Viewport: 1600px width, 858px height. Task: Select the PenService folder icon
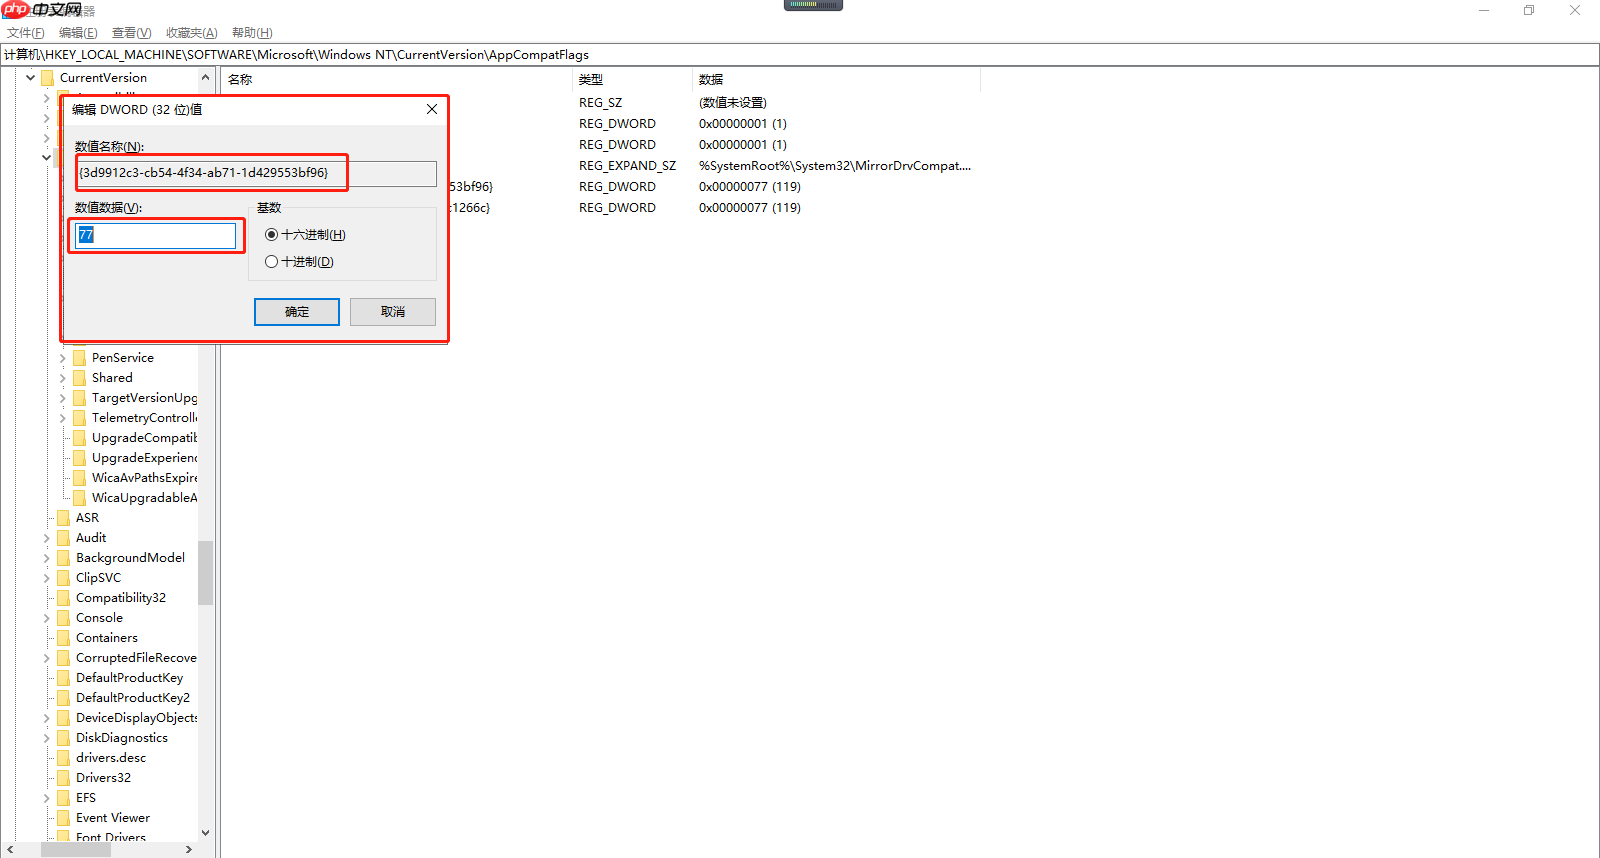(80, 358)
